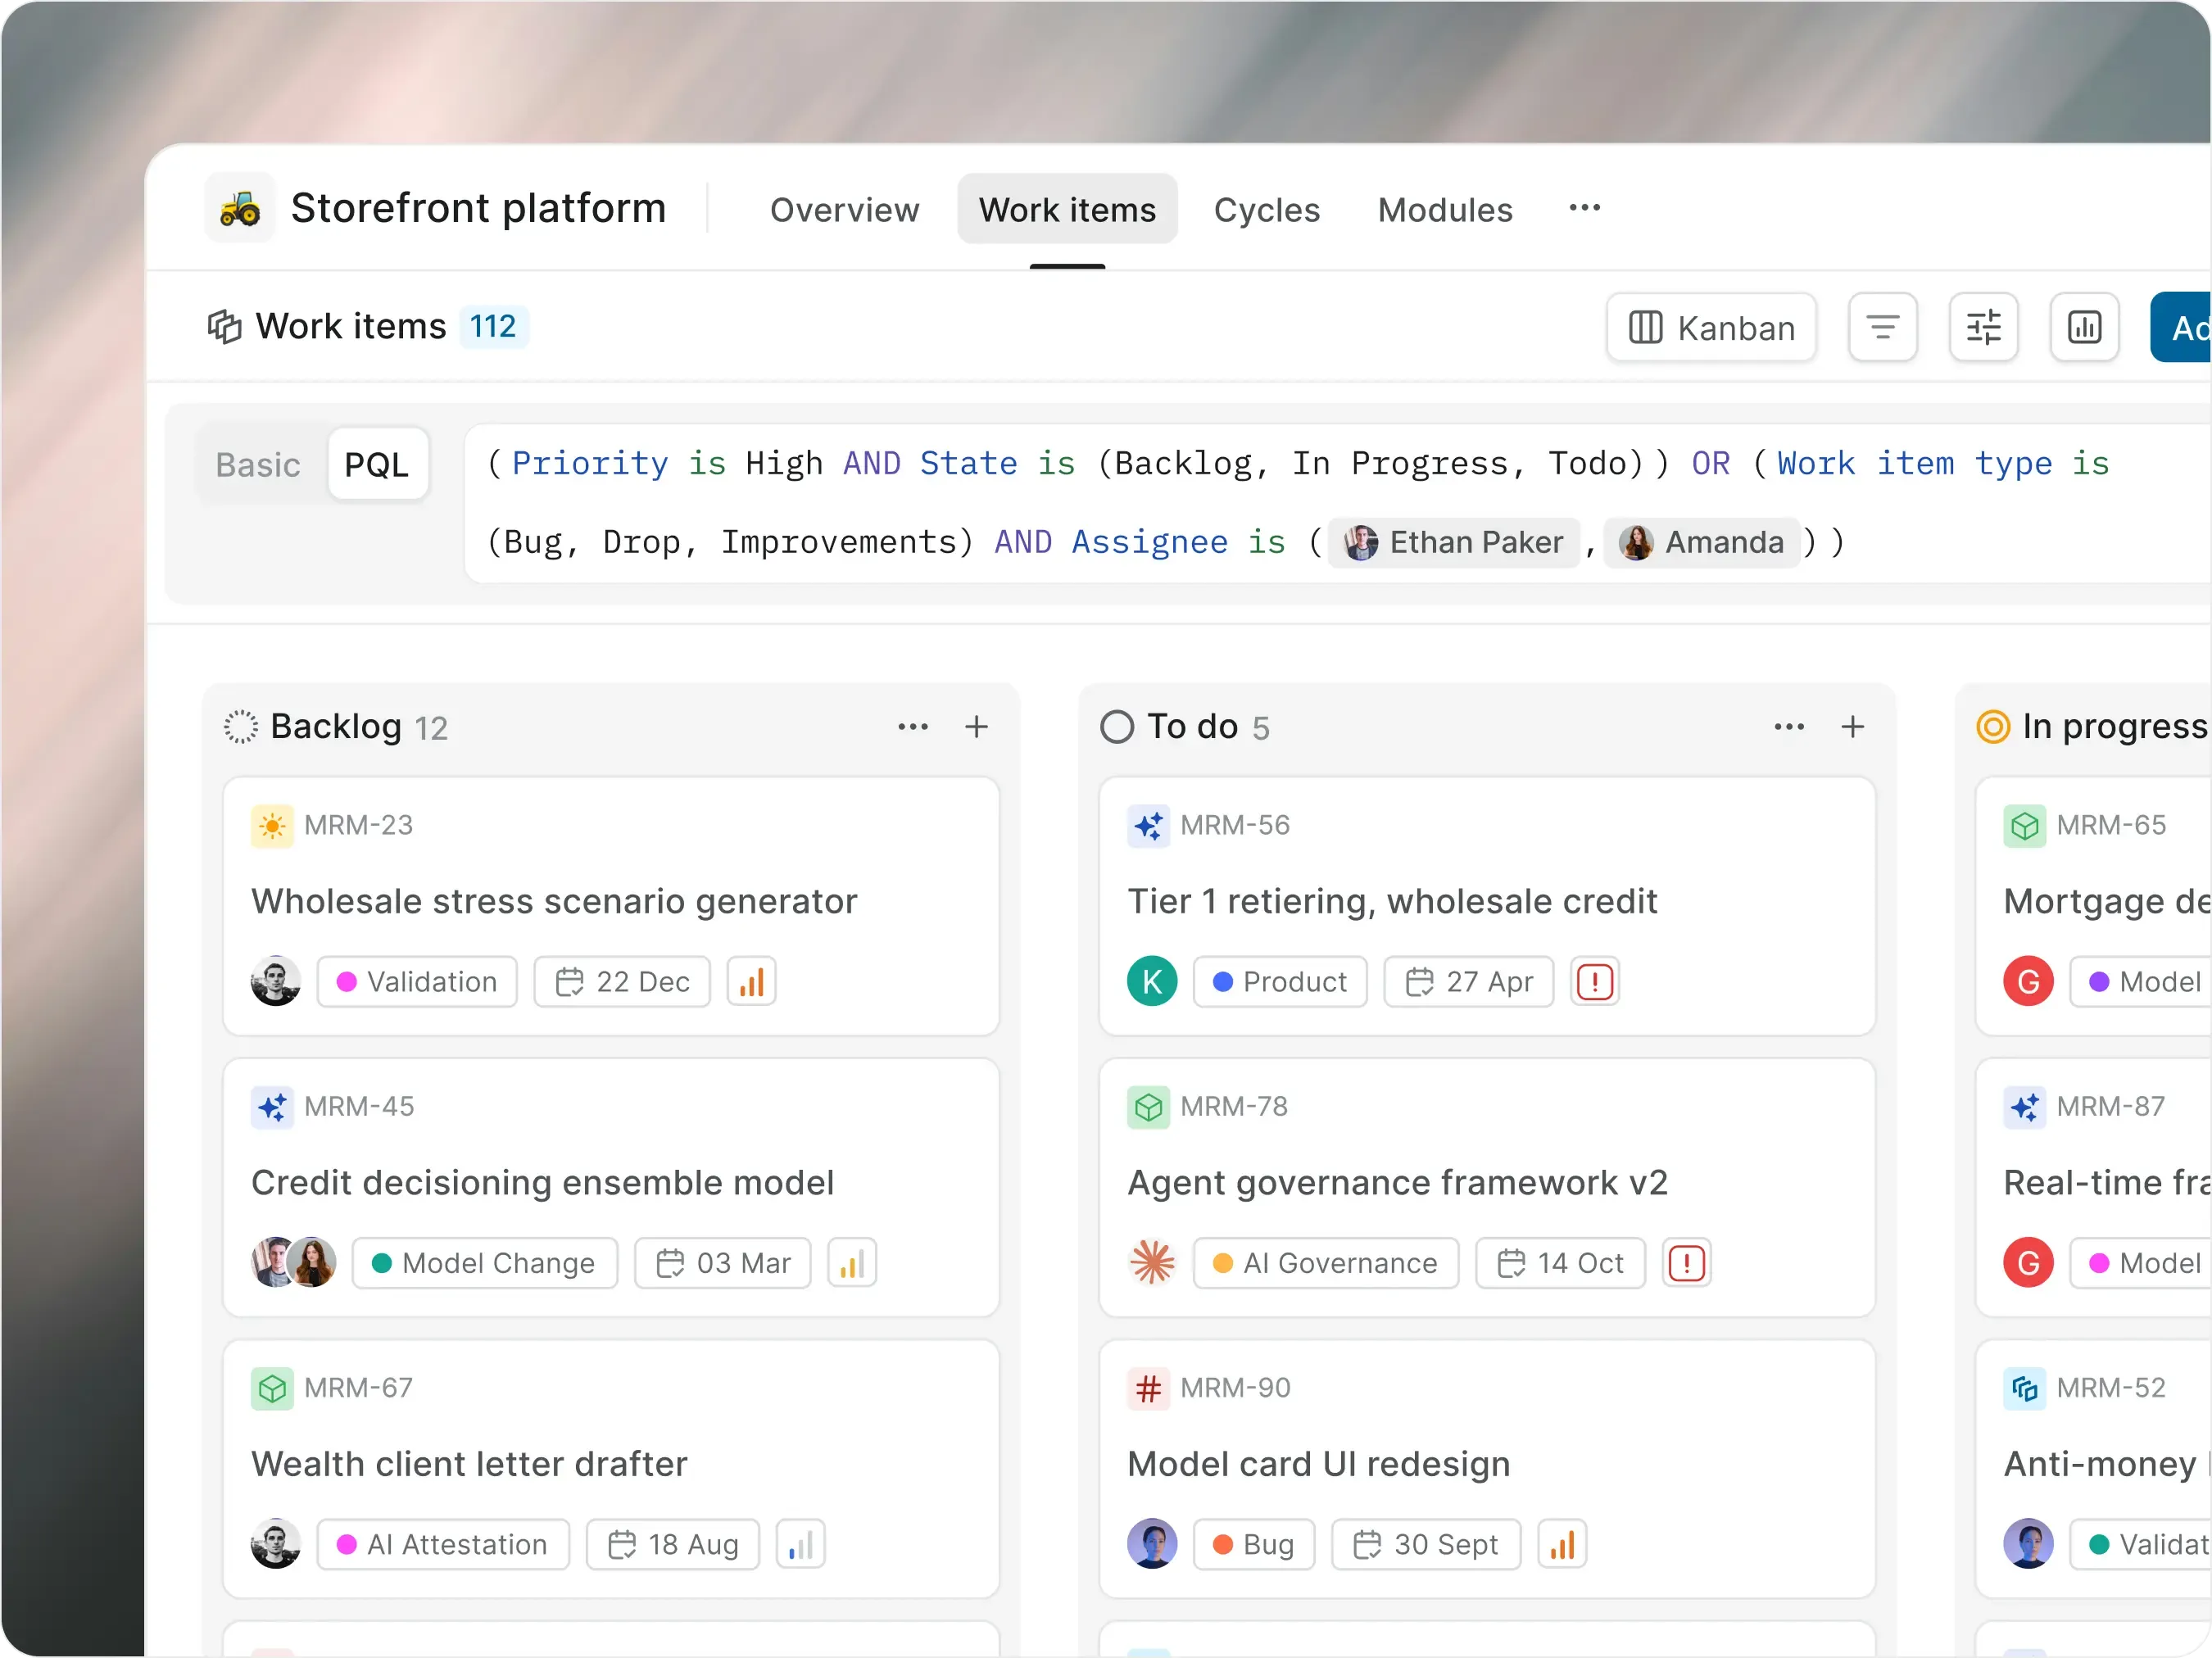2212x1658 pixels.
Task: Click the layers type icon on MRM-52
Action: [2025, 1389]
